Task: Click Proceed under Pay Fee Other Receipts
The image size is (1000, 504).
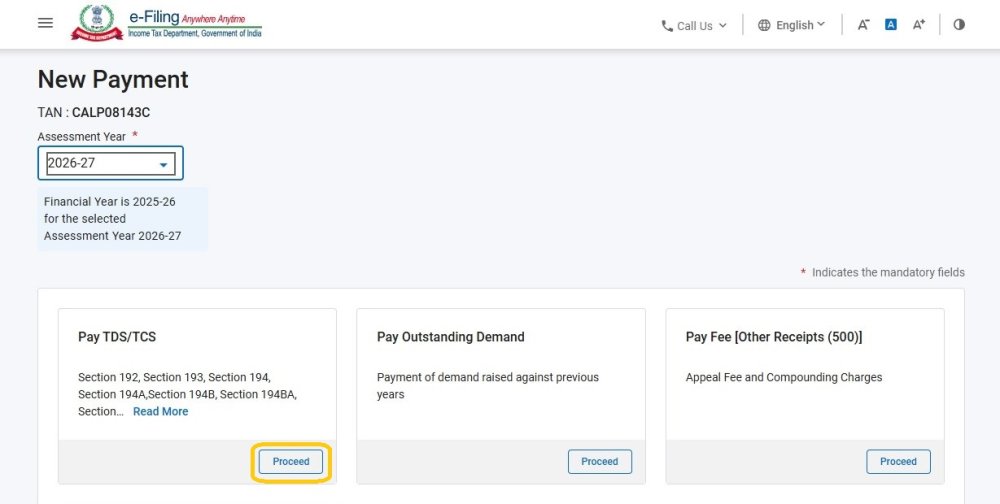Action: [x=898, y=462]
